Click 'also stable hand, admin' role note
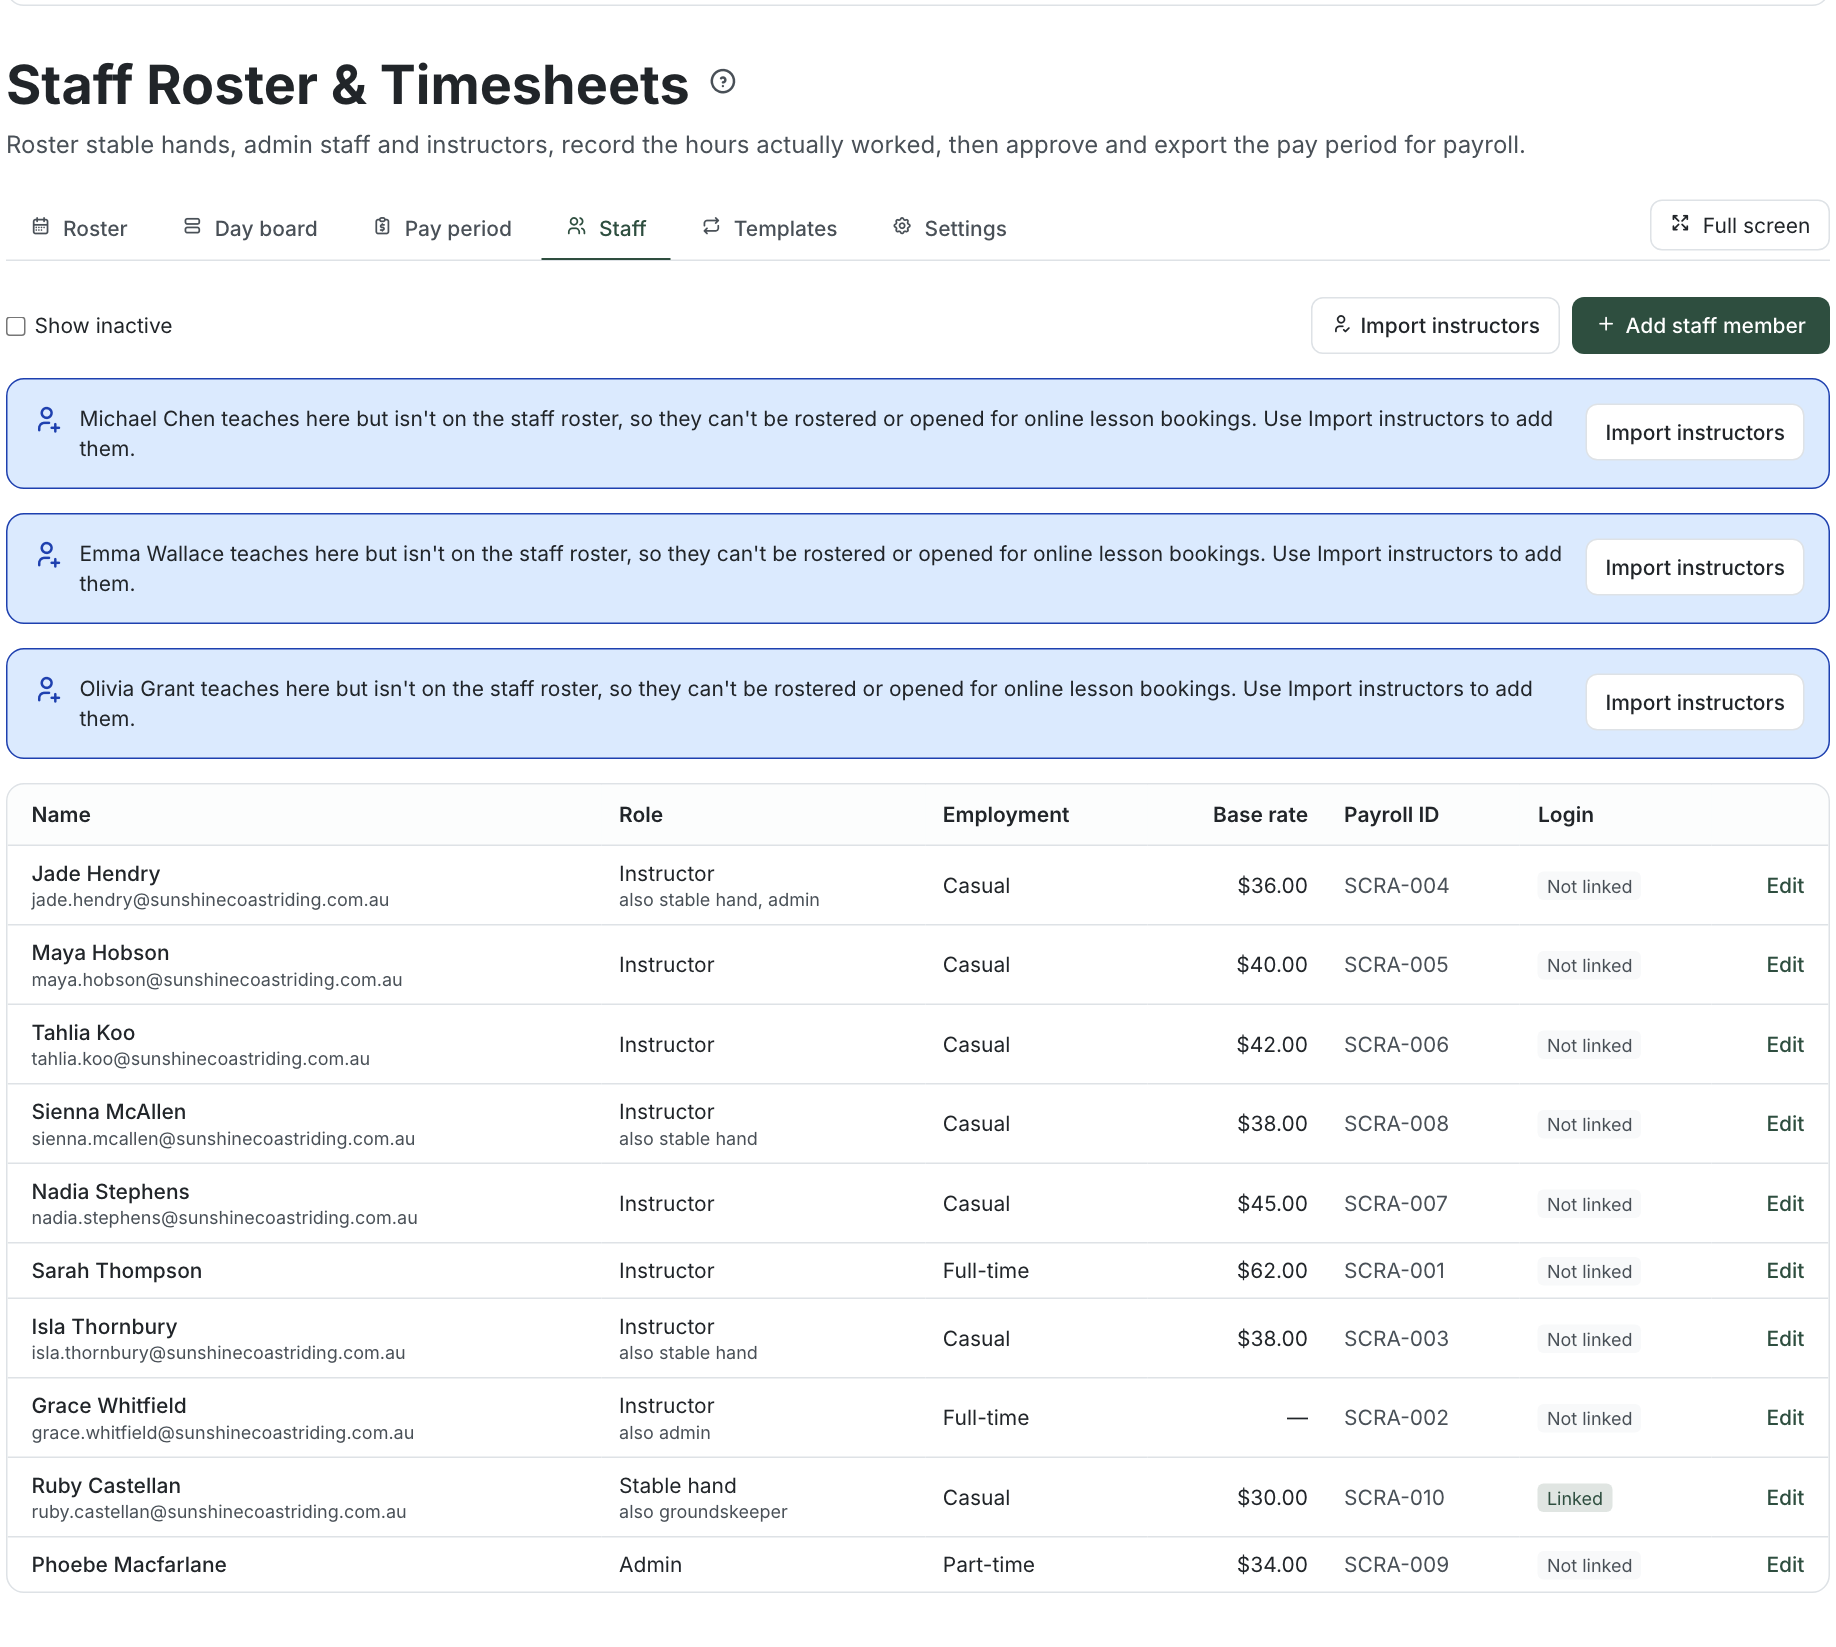The image size is (1836, 1647). tap(719, 900)
